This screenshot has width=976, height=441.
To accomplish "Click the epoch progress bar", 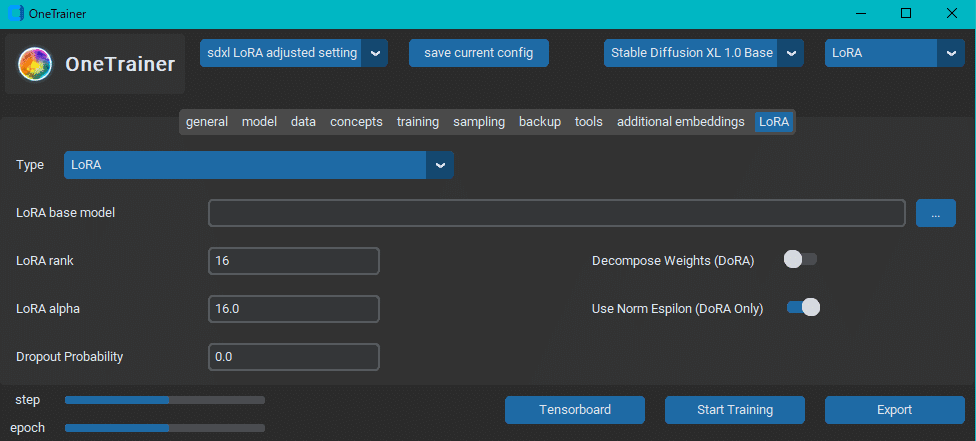I will coord(165,428).
